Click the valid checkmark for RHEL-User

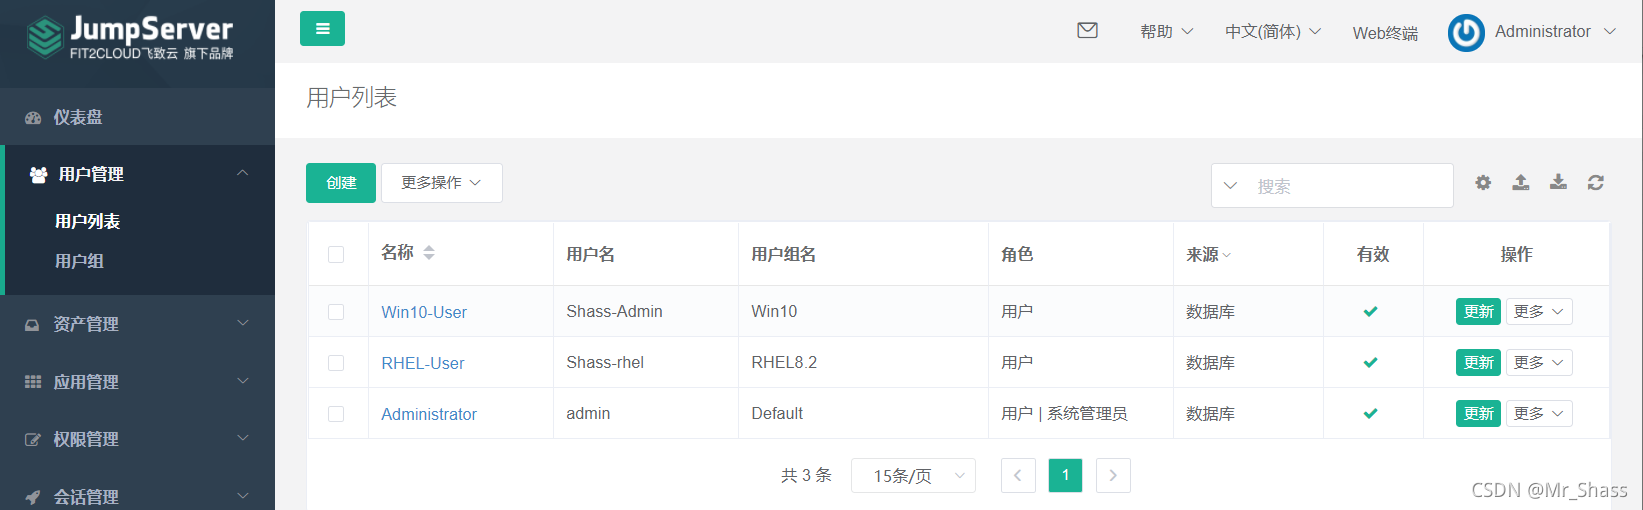1371,363
